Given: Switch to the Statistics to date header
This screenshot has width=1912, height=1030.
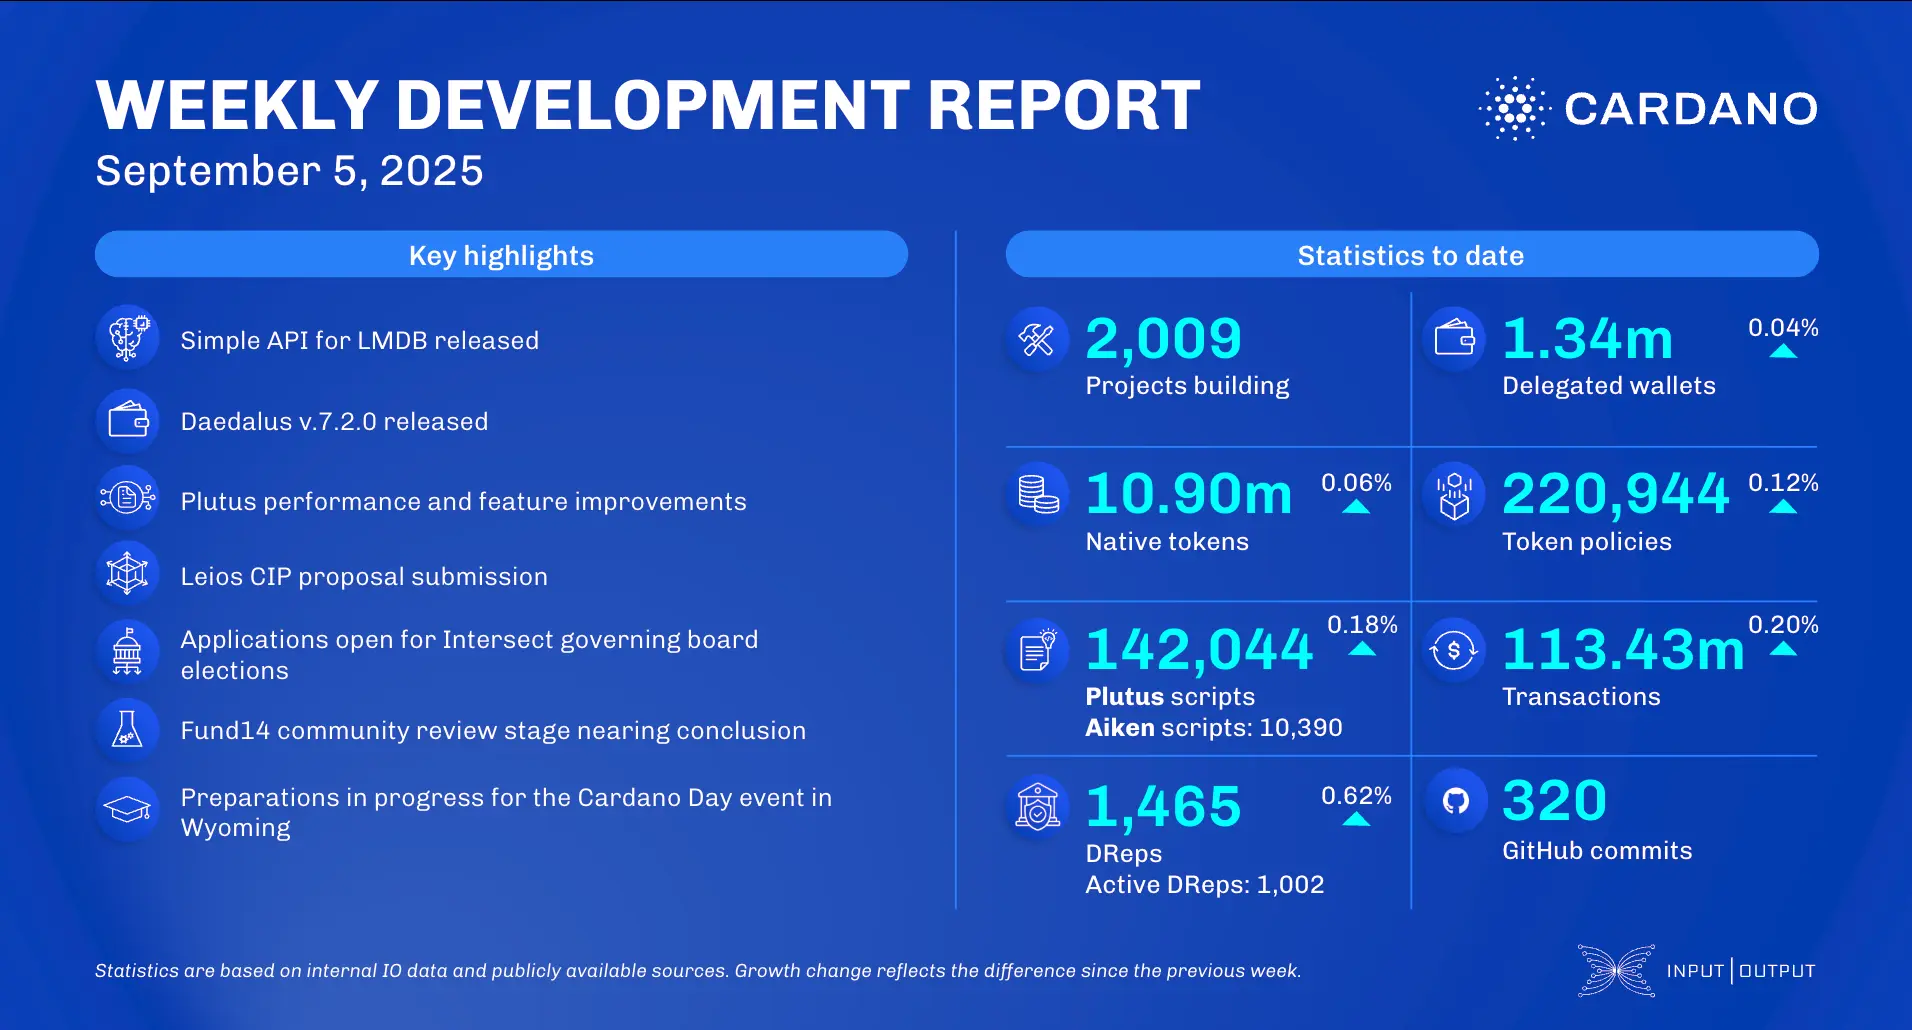Looking at the screenshot, I should (1411, 255).
